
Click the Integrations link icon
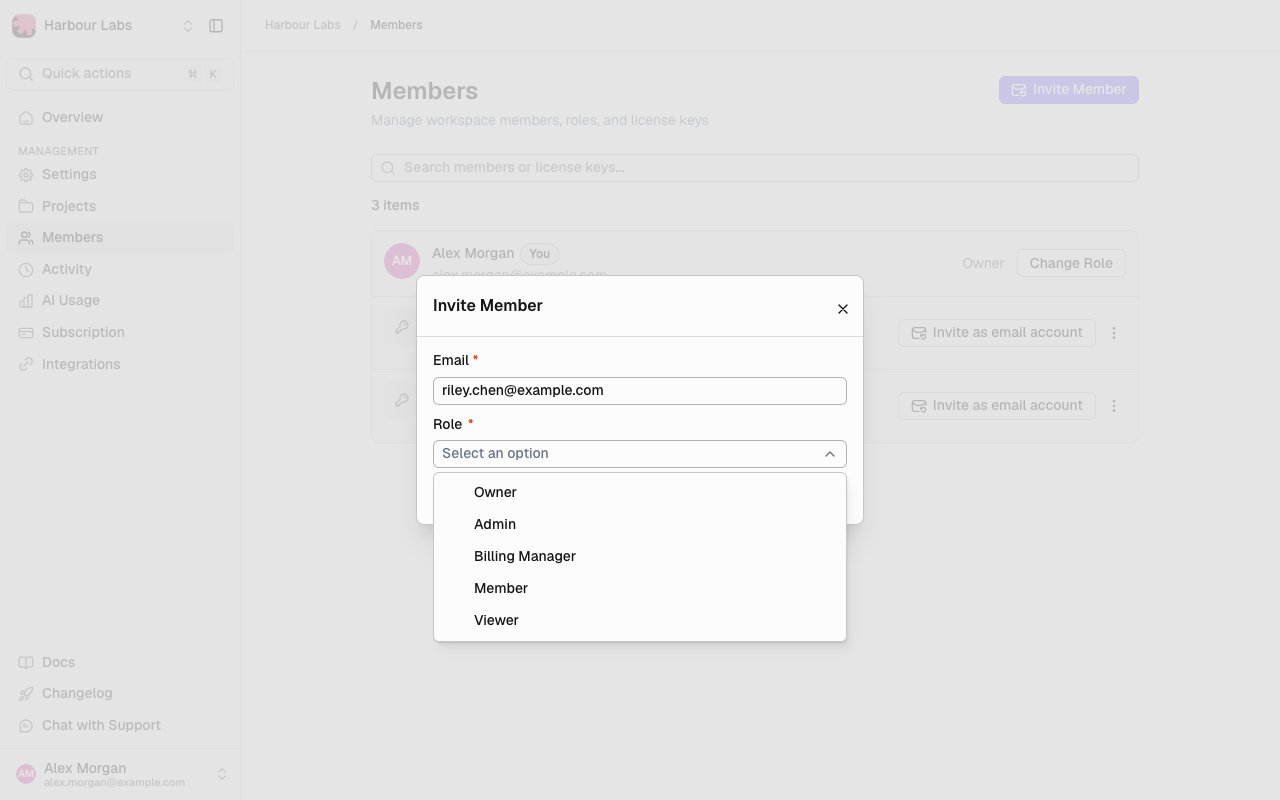[26, 364]
